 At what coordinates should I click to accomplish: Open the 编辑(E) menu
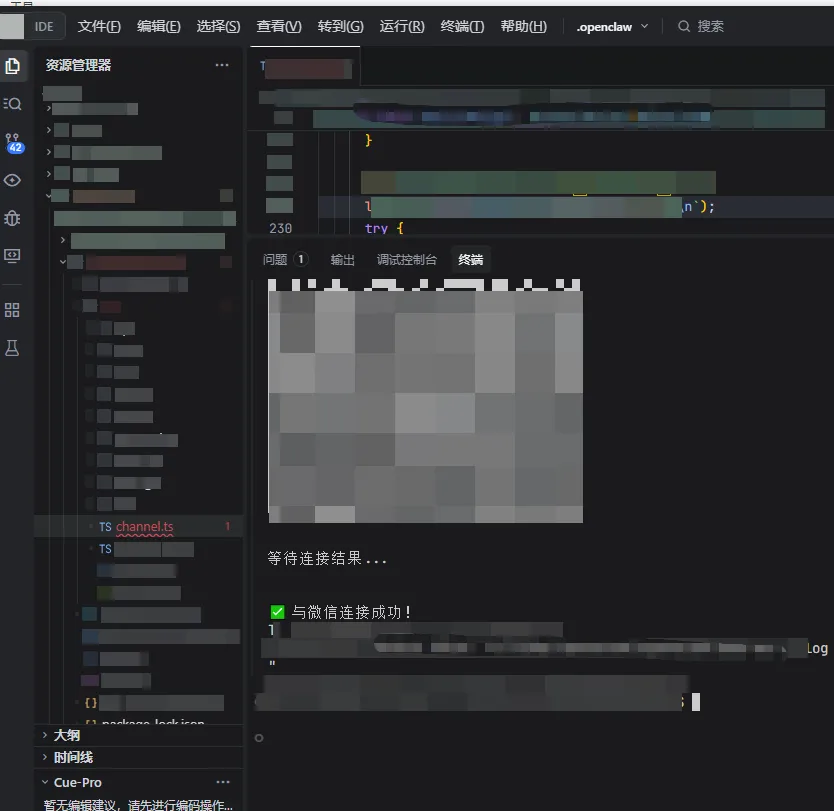click(x=159, y=26)
